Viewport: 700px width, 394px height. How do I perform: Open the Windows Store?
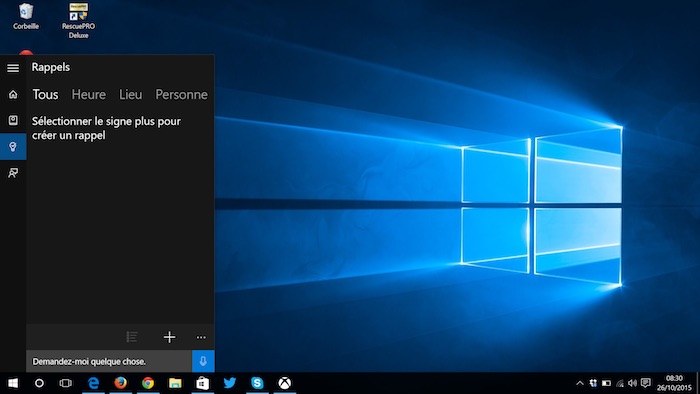pos(202,383)
